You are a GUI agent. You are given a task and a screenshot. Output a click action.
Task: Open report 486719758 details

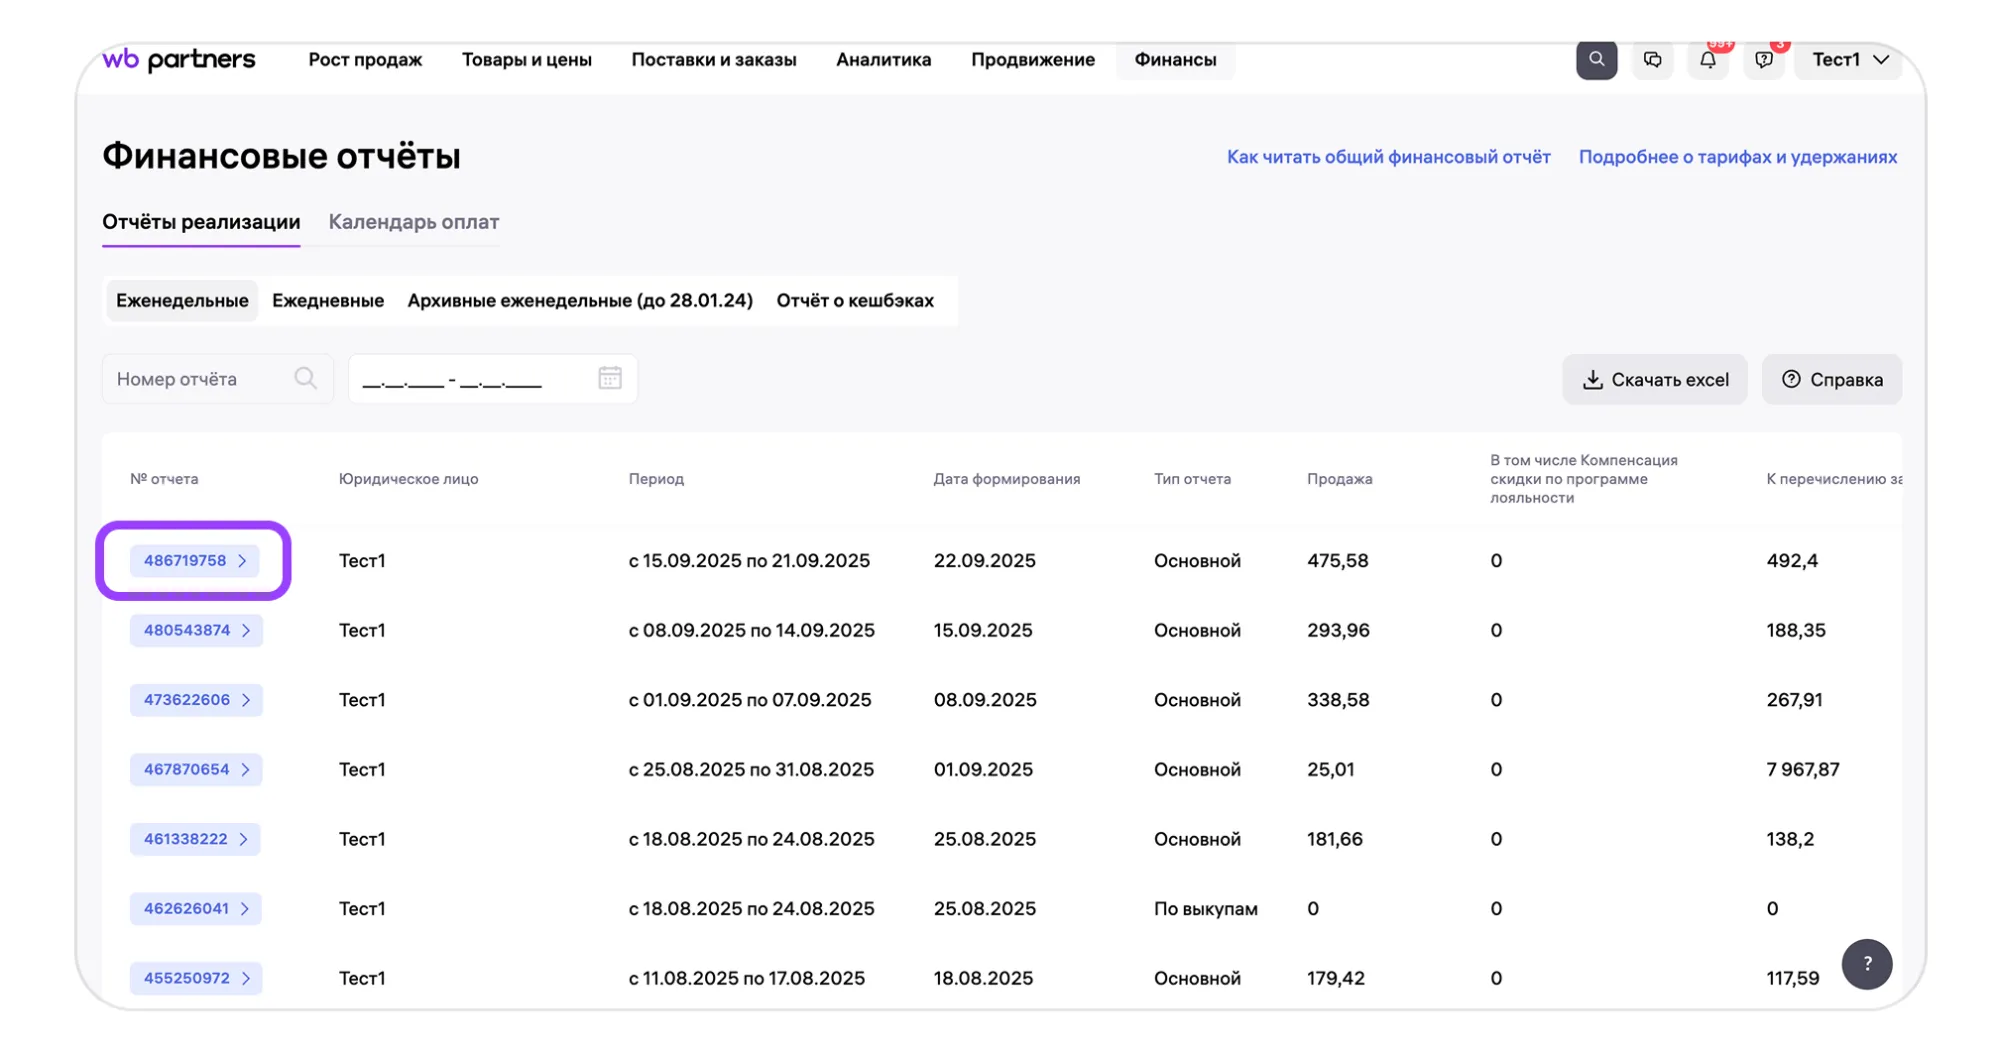pyautogui.click(x=195, y=561)
